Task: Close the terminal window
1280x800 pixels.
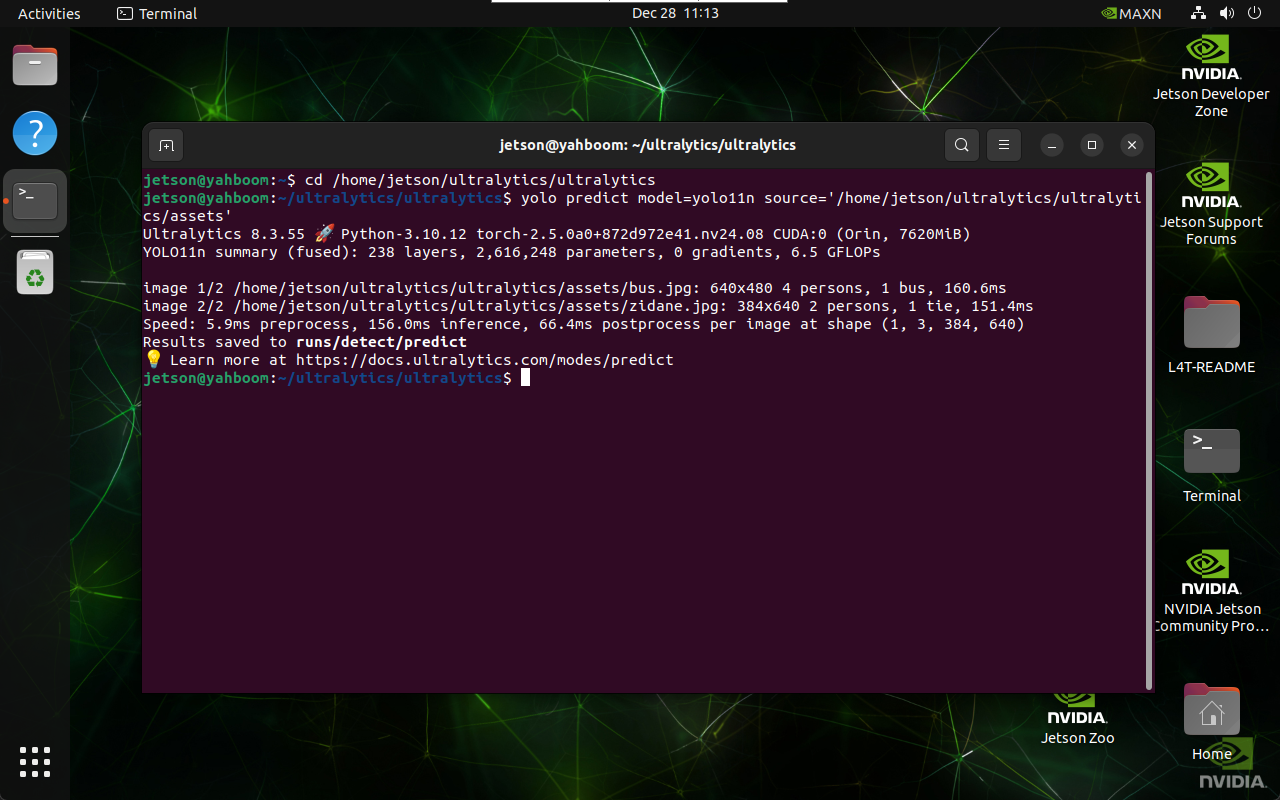Action: click(1131, 145)
